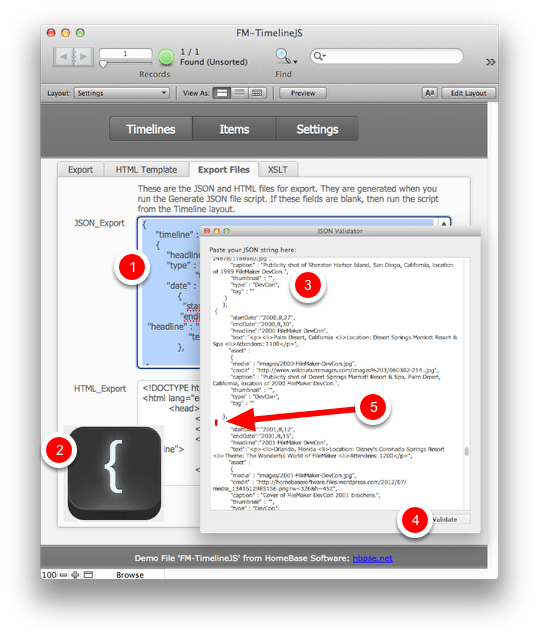Viewport: 540px width, 637px height.
Task: Open quick find magnifier dropdown
Action: tap(320, 56)
